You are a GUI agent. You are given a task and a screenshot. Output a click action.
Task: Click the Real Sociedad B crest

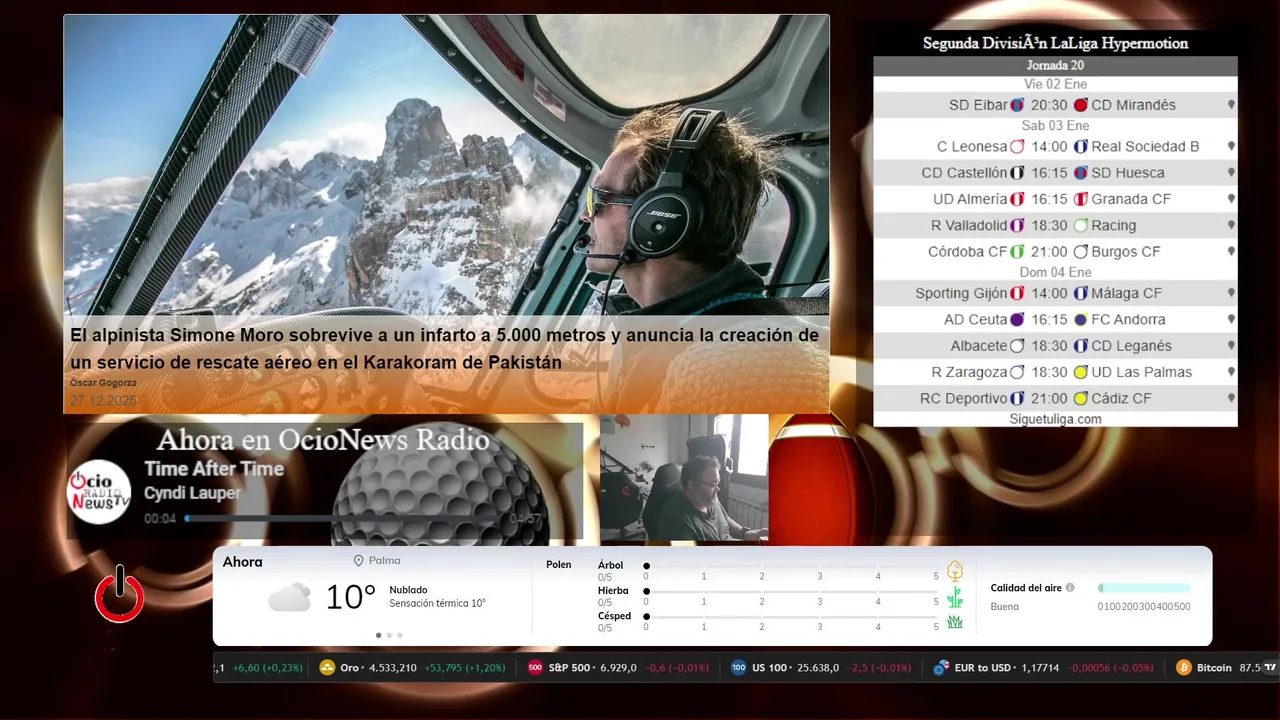pyautogui.click(x=1080, y=146)
